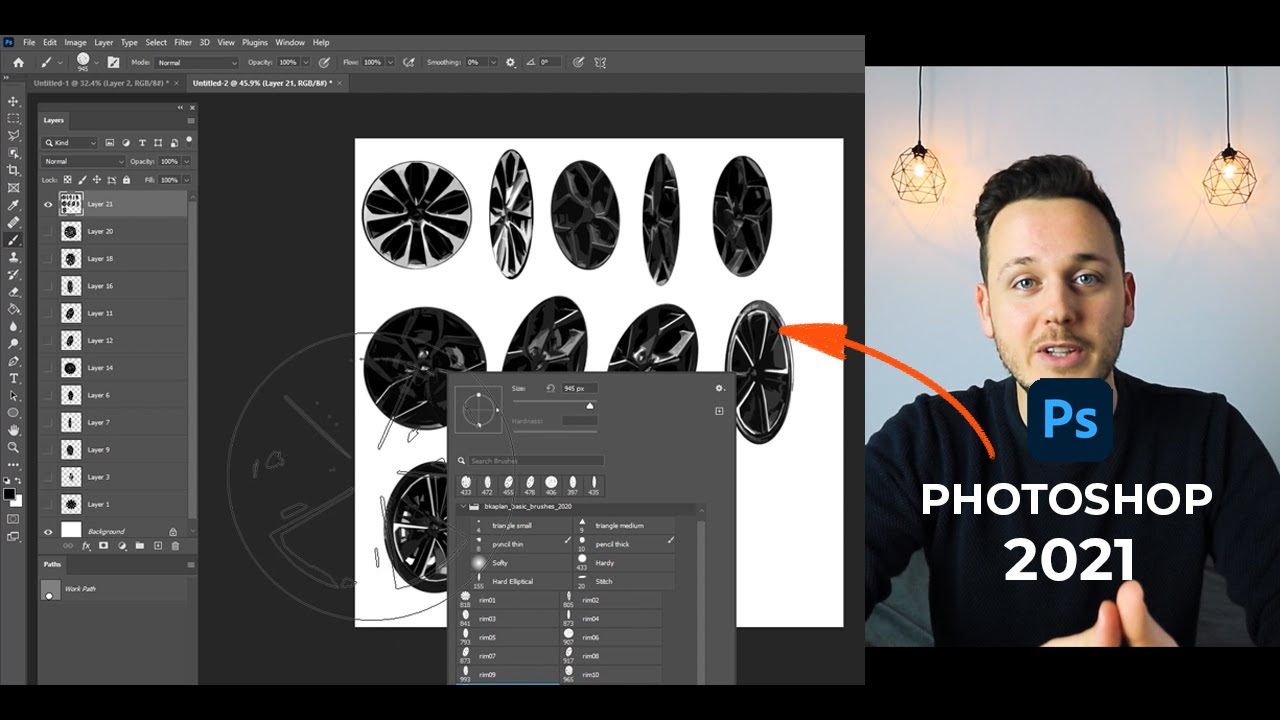Open the painting Mode dropdown

pos(196,62)
